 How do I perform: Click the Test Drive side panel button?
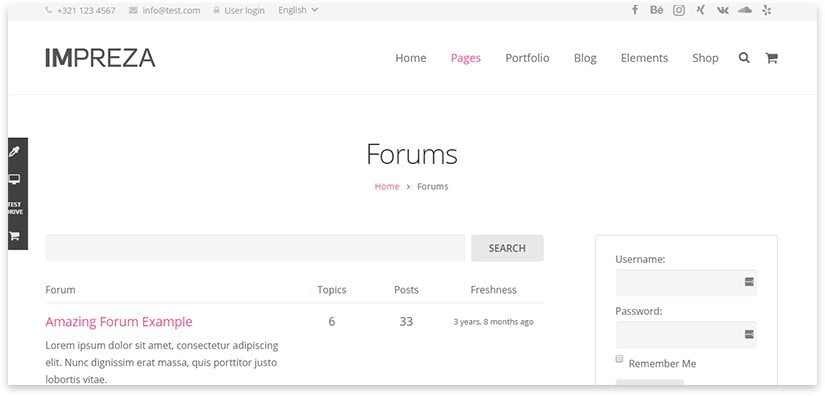pos(15,208)
